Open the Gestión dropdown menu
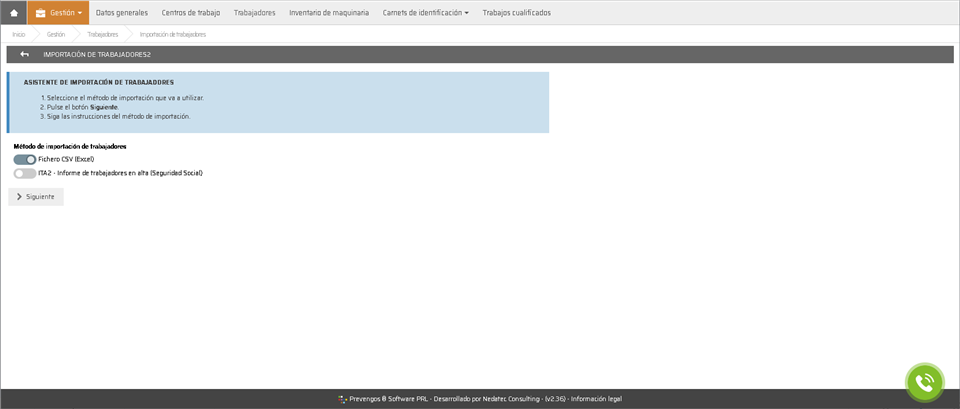 pyautogui.click(x=58, y=12)
